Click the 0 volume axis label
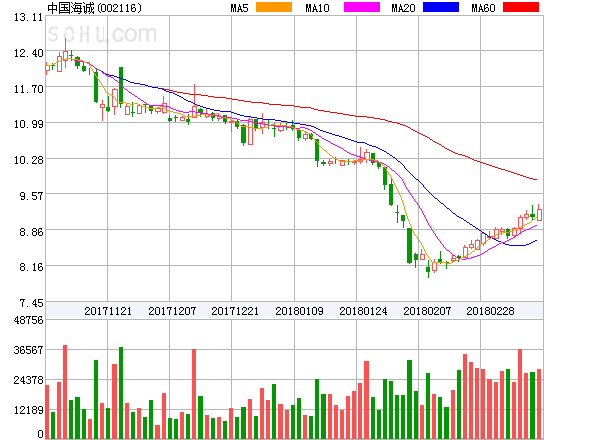Image resolution: width=600 pixels, height=440 pixels. [40, 434]
